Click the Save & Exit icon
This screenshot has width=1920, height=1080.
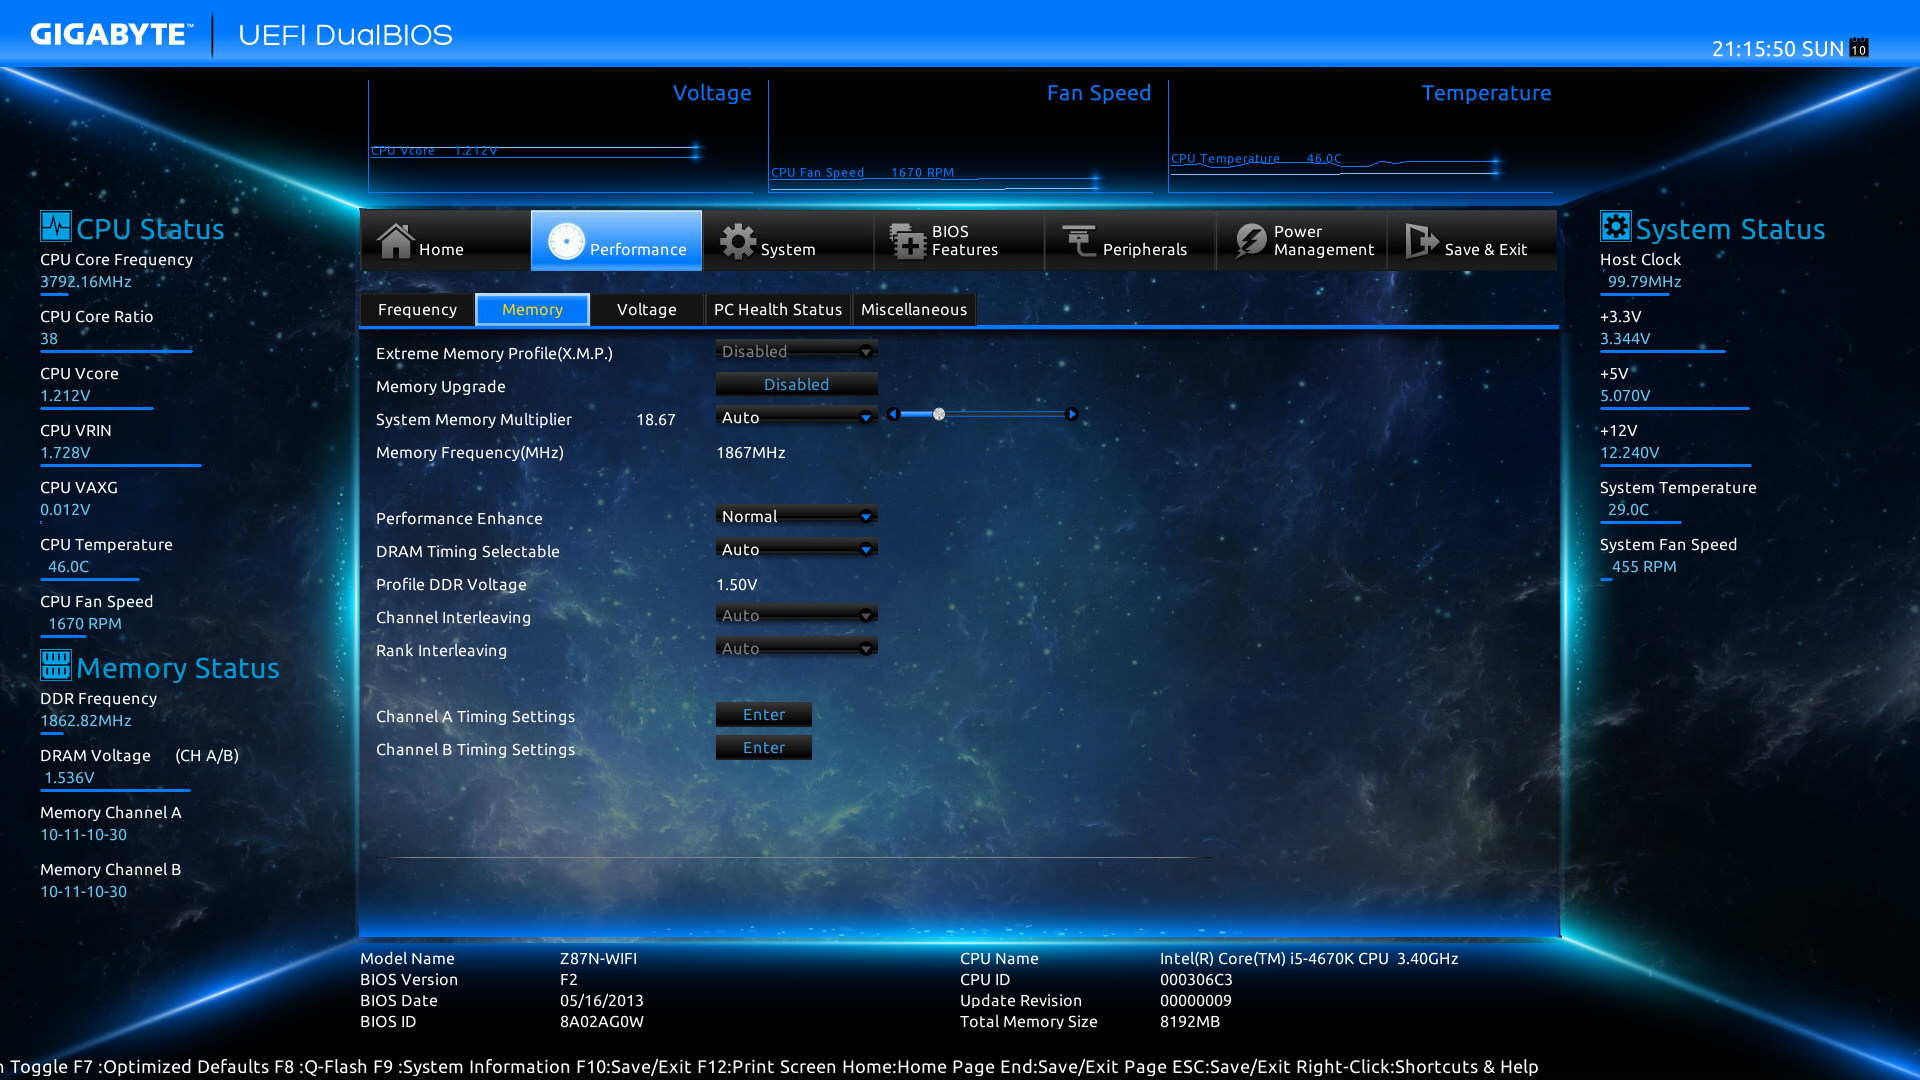[1421, 241]
